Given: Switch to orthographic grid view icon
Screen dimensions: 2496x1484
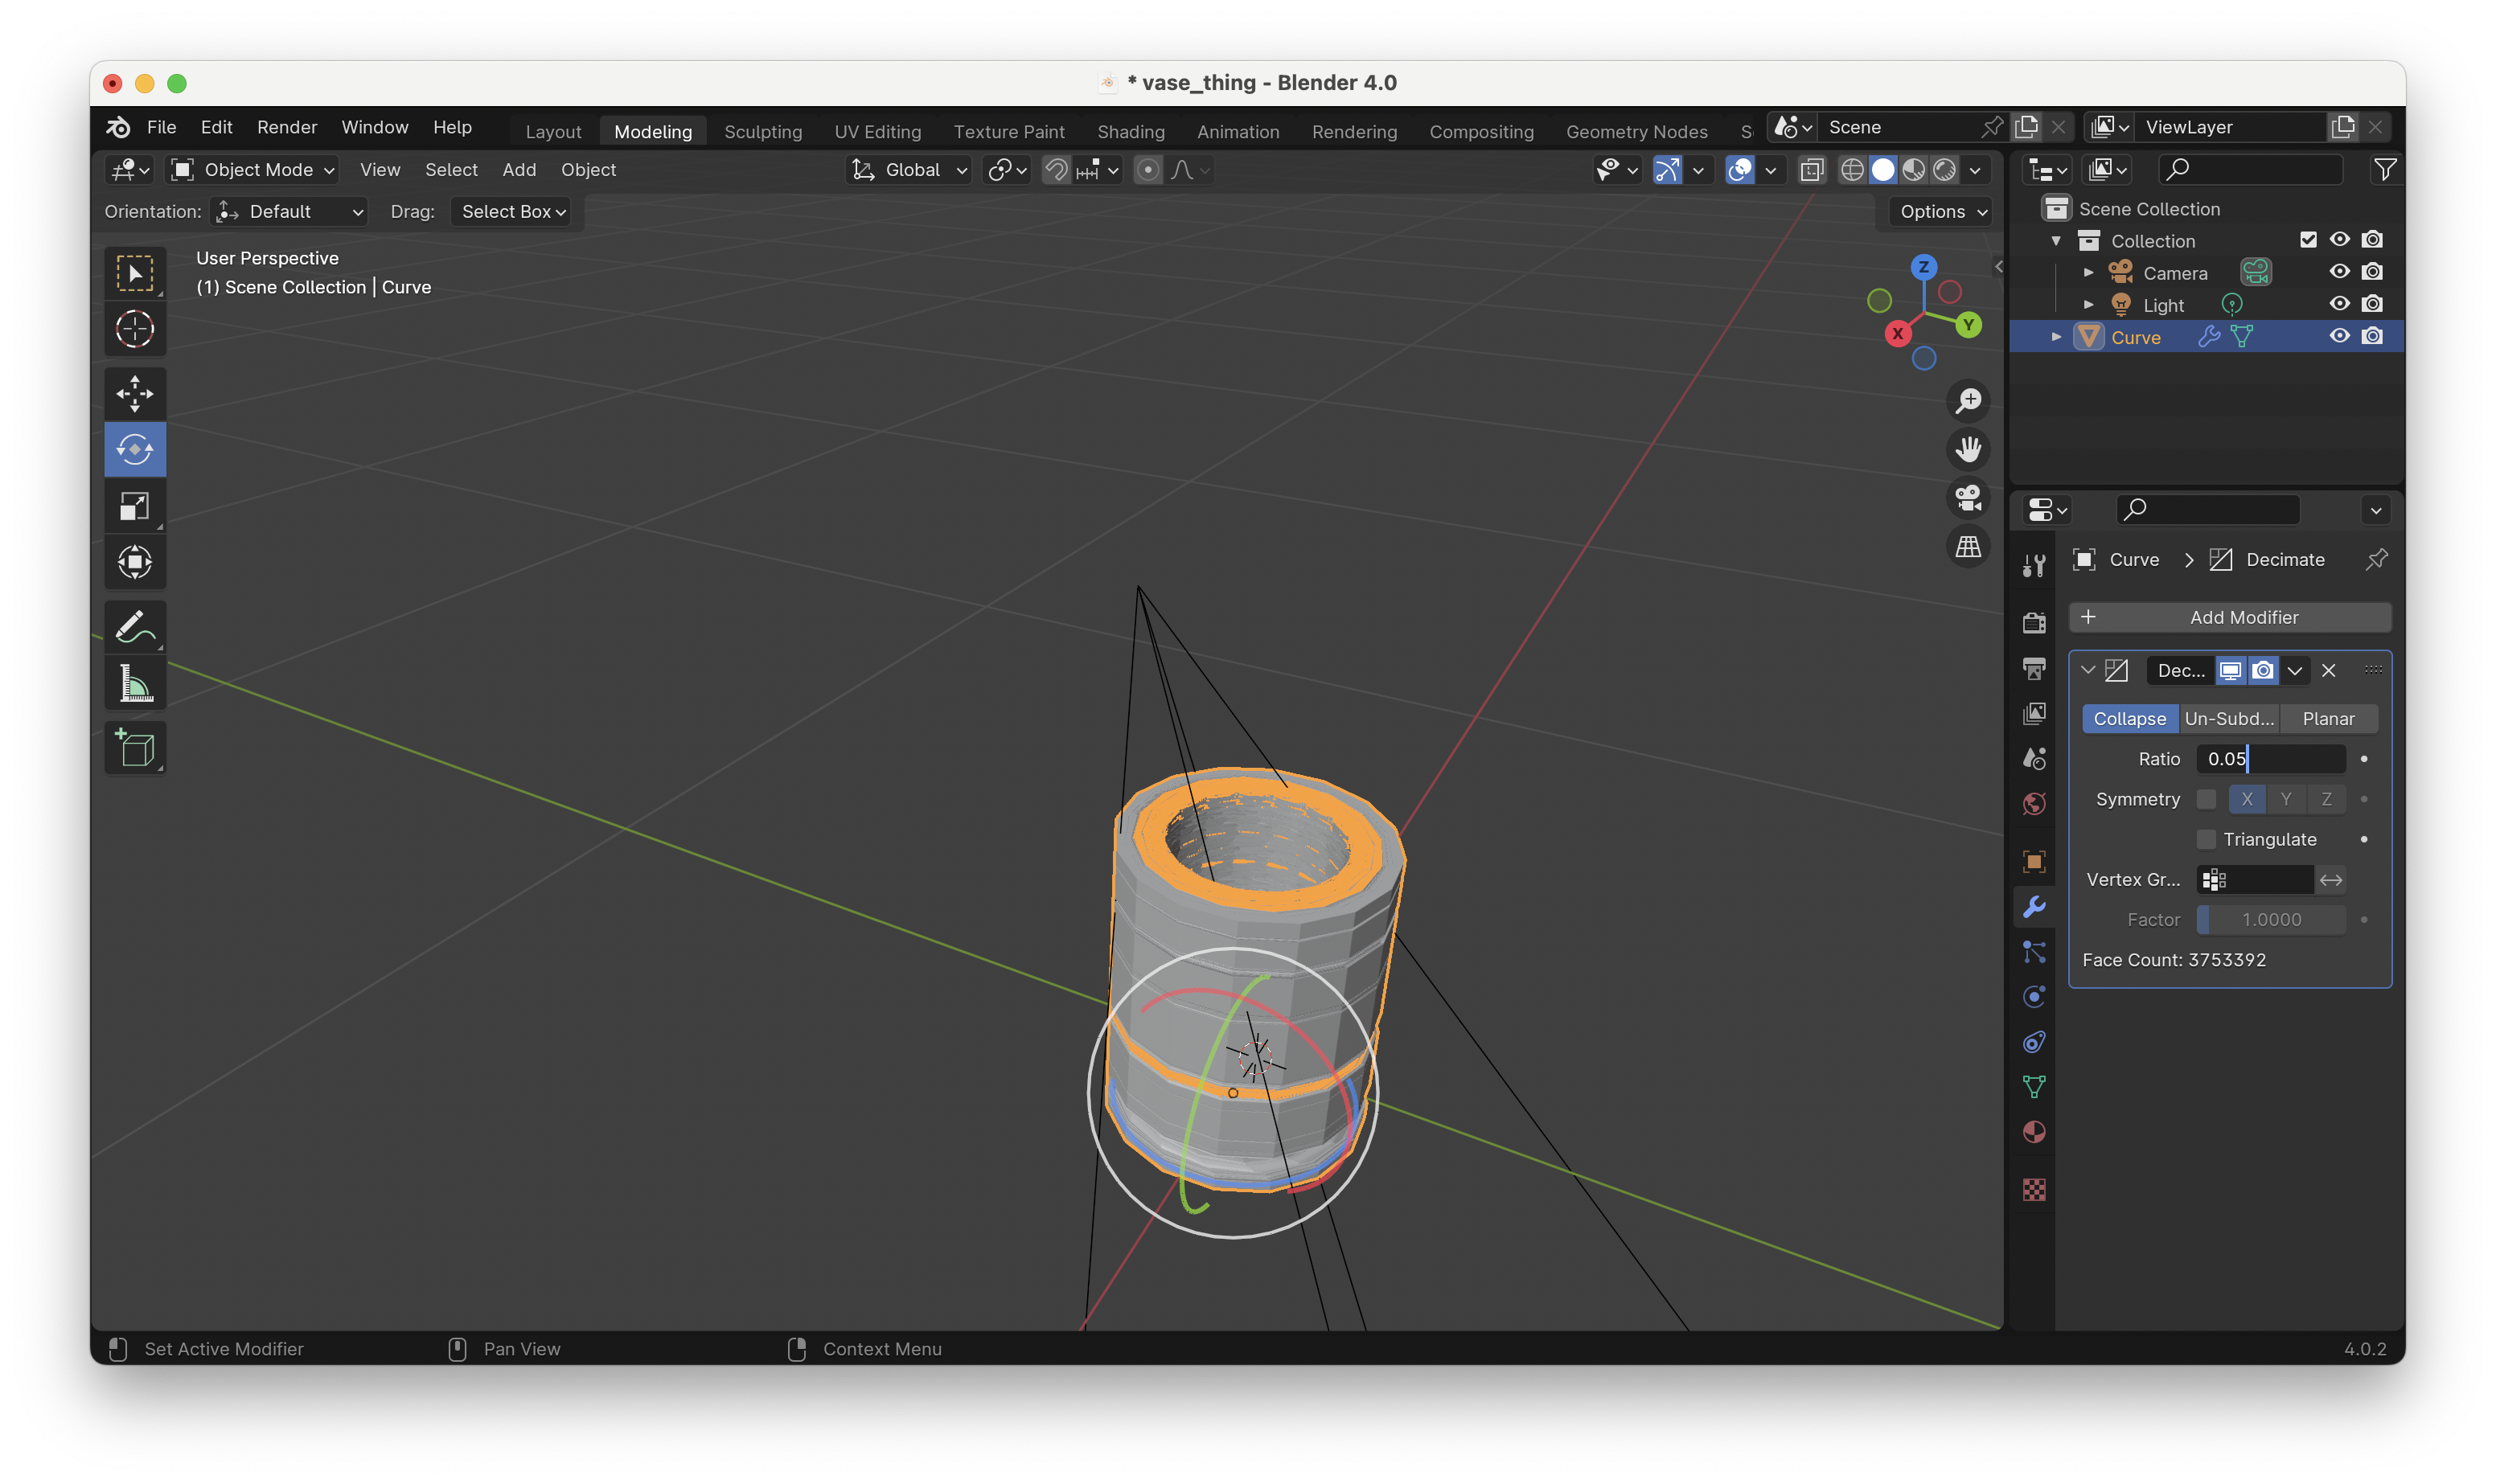Looking at the screenshot, I should [1968, 547].
